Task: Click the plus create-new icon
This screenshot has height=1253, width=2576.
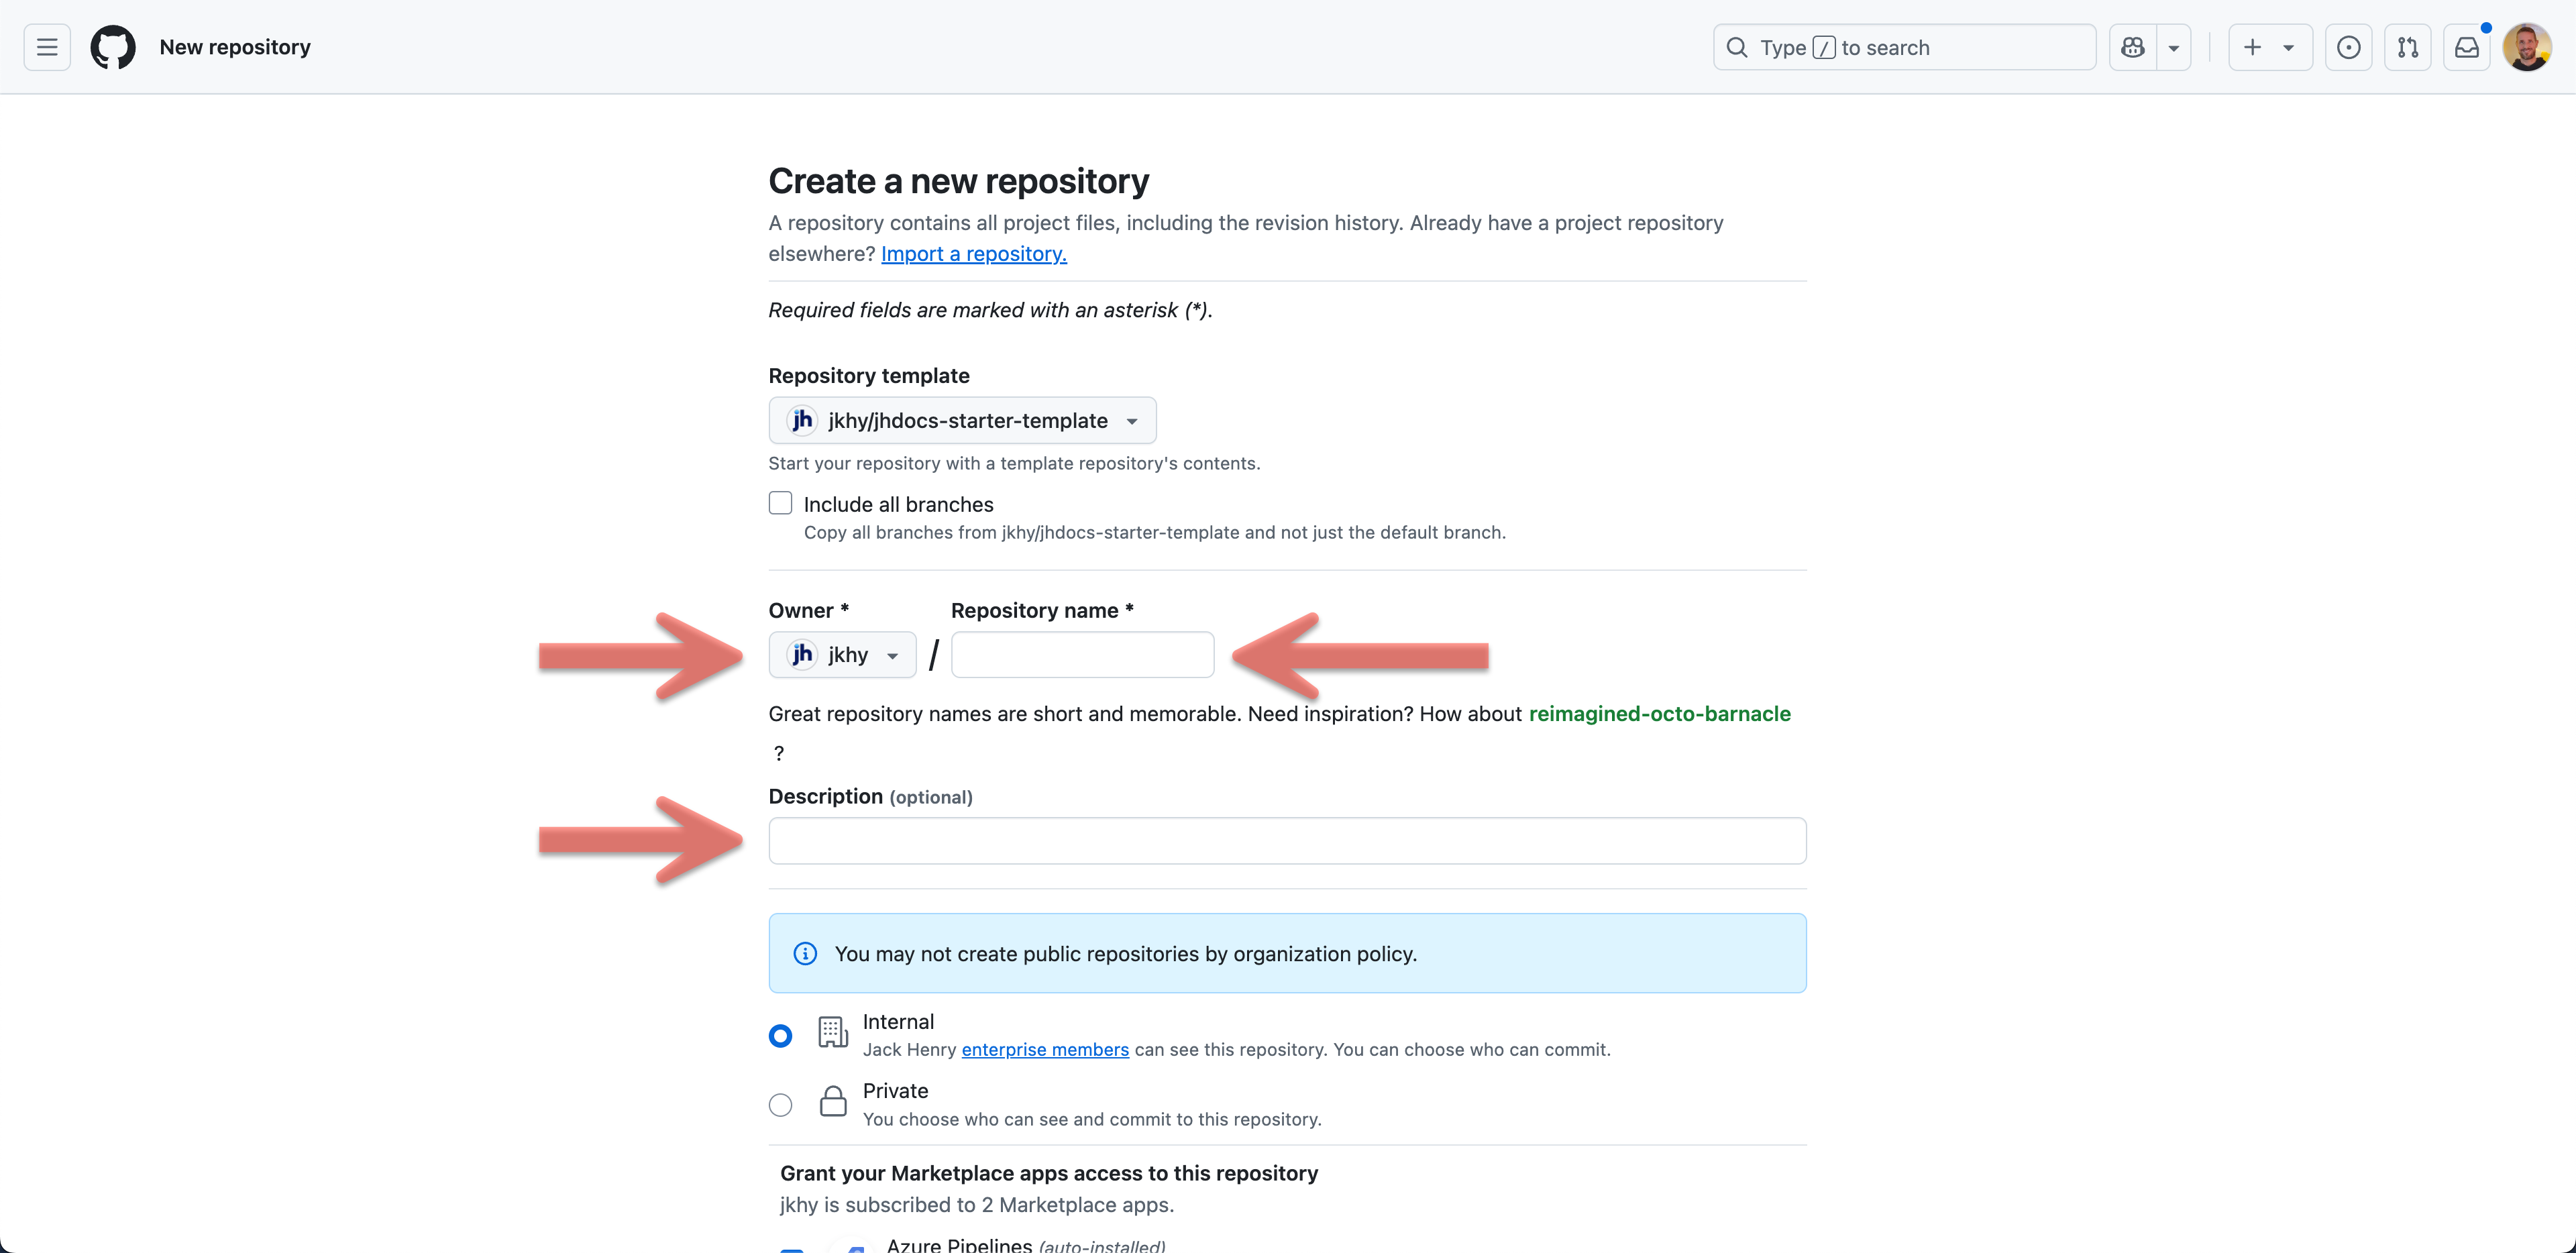Action: click(x=2253, y=47)
